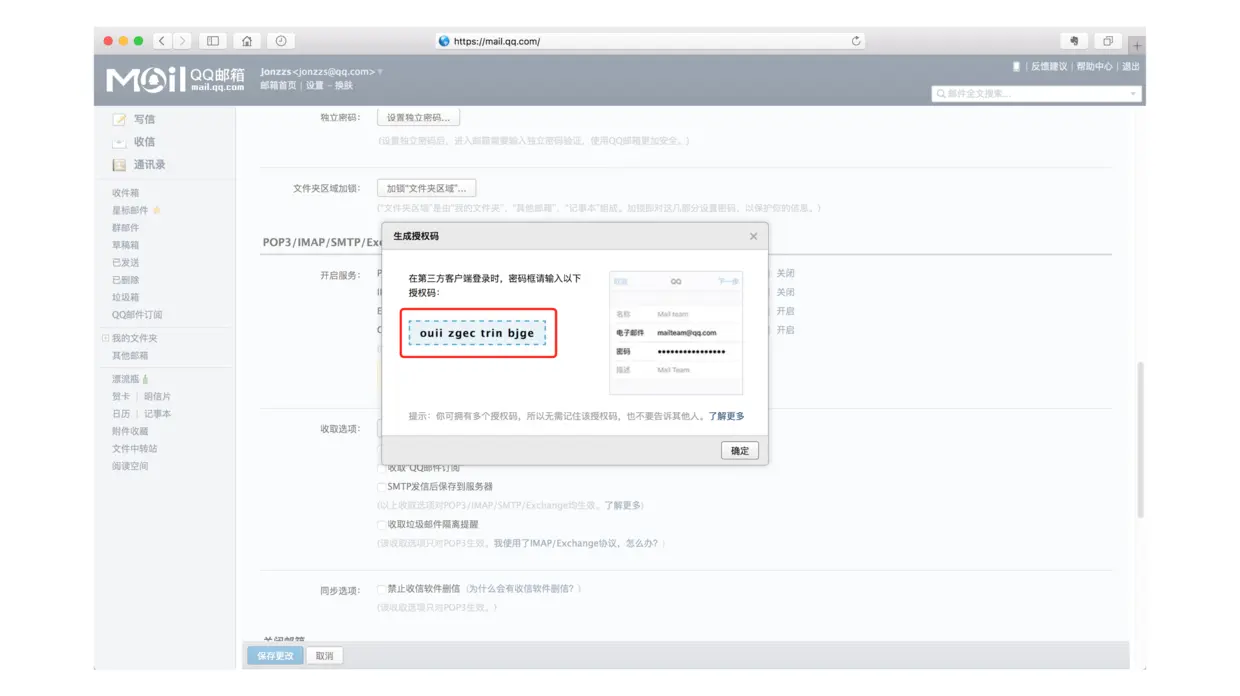Viewport: 1240px width, 696px height.
Task: Open 其他邮箱 in sidebar
Action: pyautogui.click(x=130, y=355)
